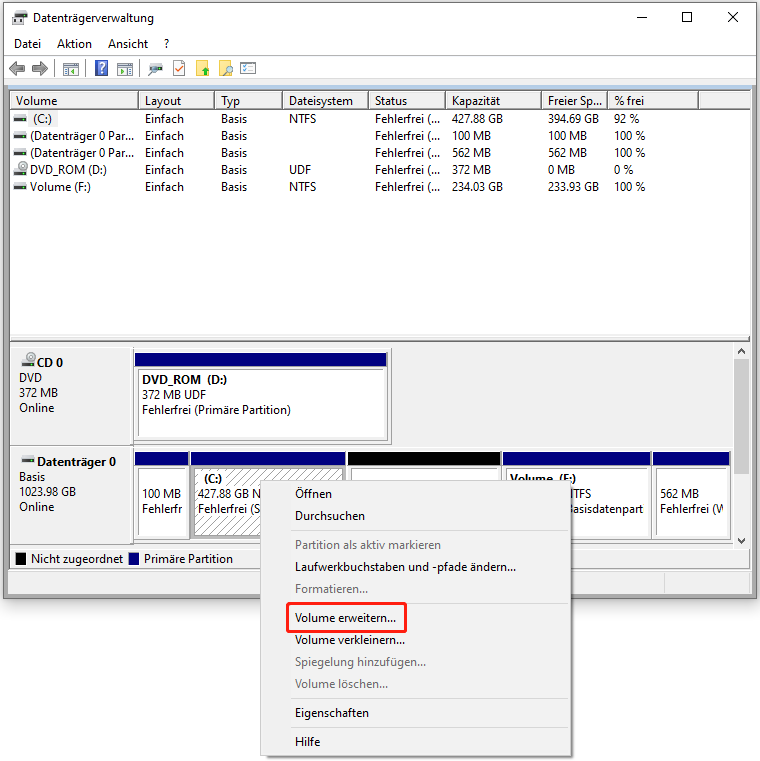Click the Datenträgerverwaltung title bar icon
The image size is (760, 761).
[x=20, y=18]
